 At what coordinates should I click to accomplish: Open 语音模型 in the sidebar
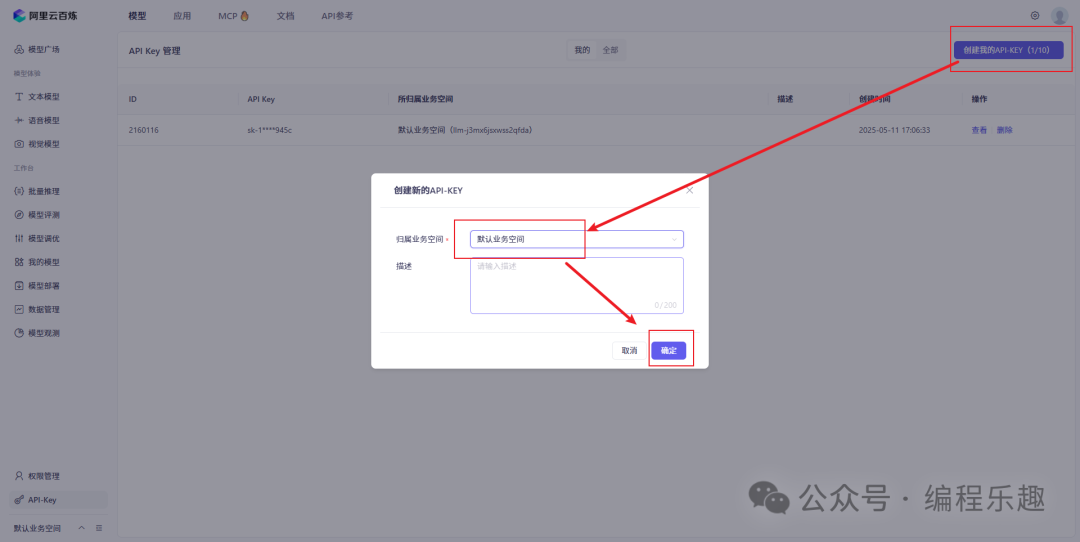click(37, 121)
